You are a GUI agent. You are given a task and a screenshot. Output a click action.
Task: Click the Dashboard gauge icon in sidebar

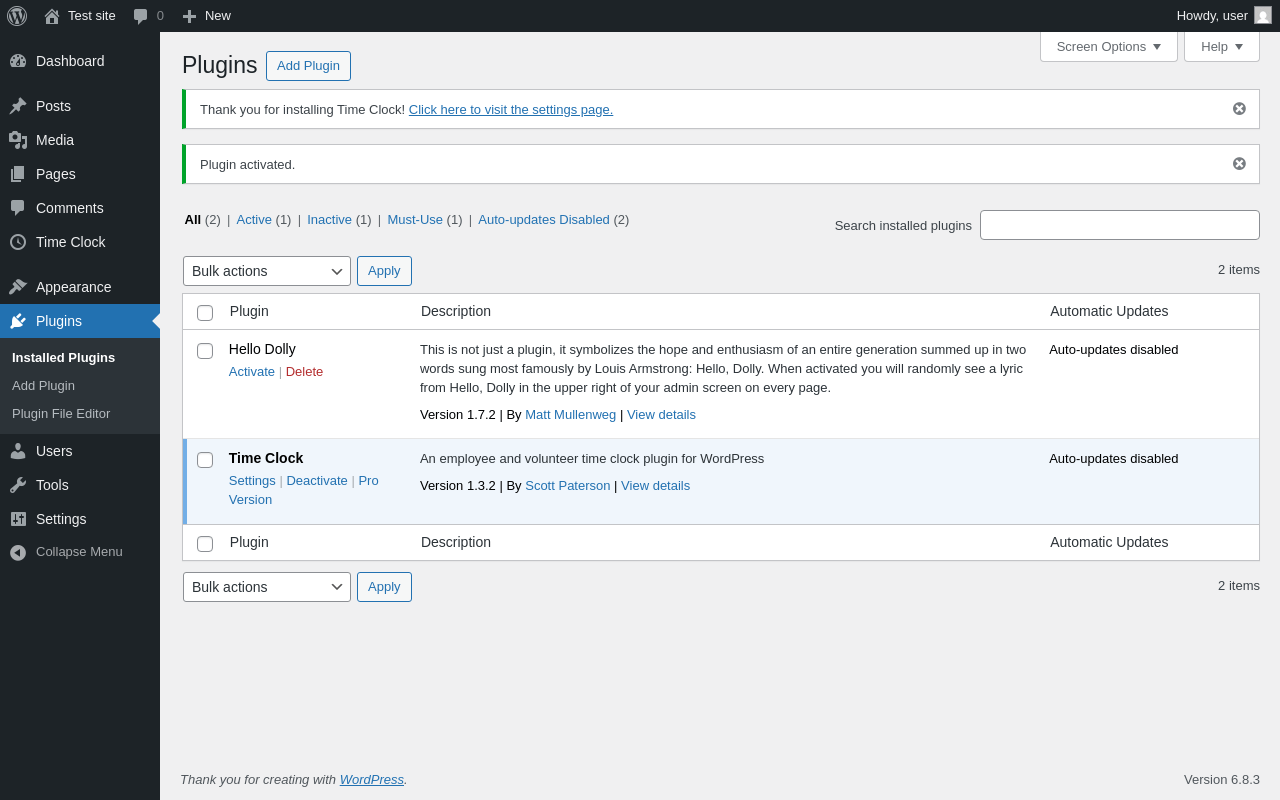tap(18, 61)
